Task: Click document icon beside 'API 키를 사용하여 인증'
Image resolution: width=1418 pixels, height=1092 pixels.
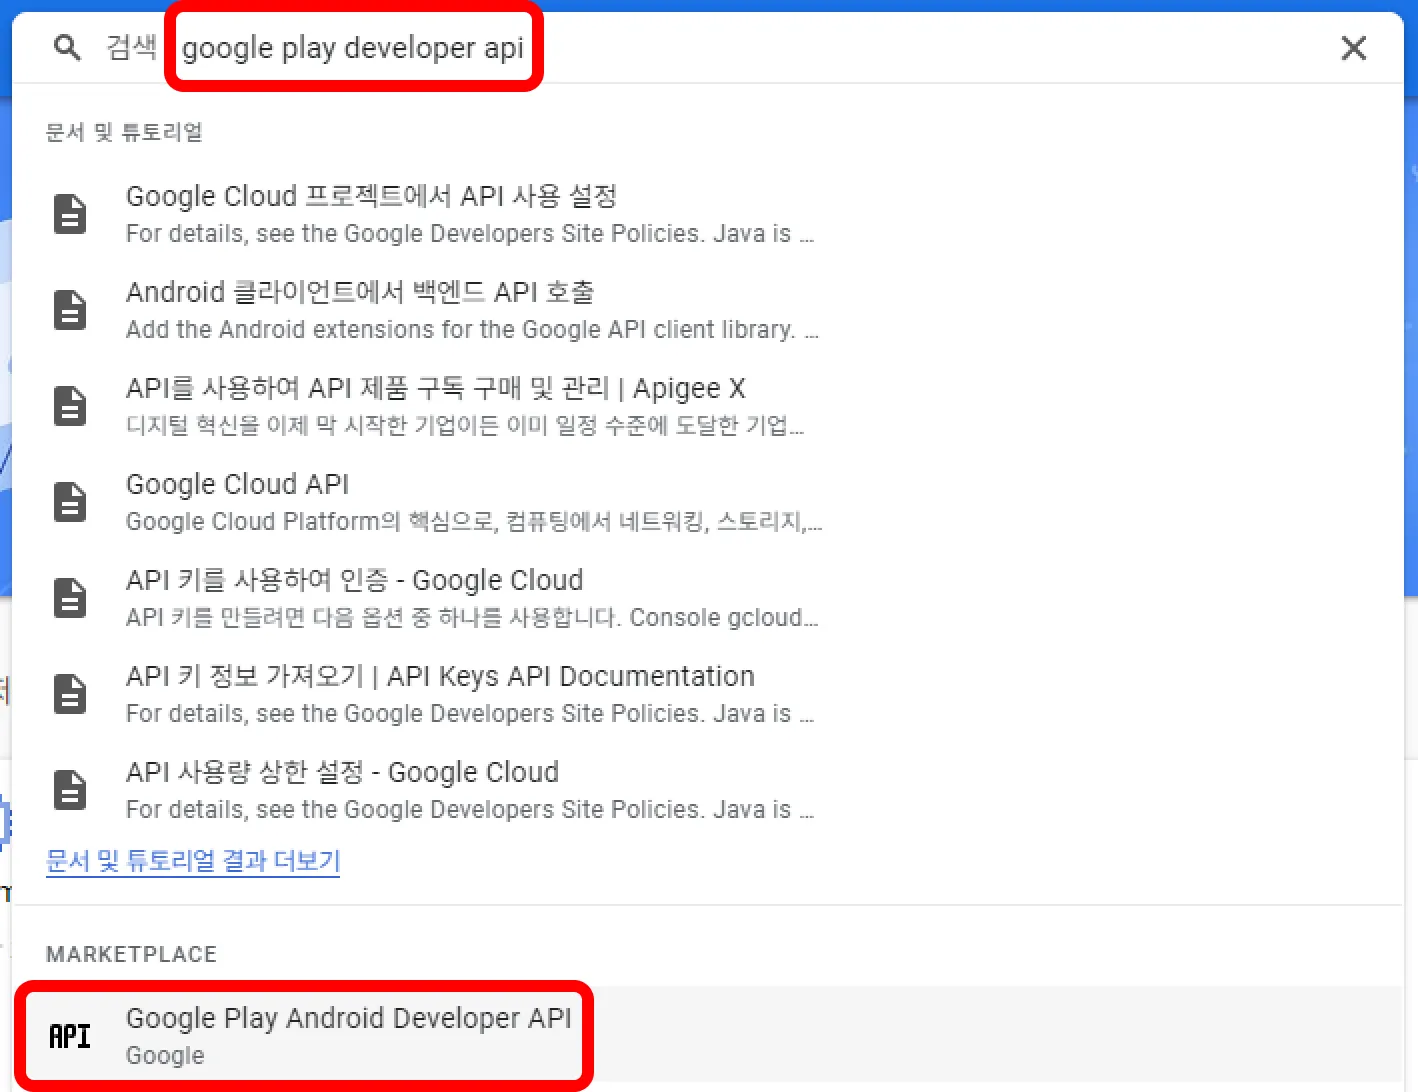Action: (x=70, y=598)
